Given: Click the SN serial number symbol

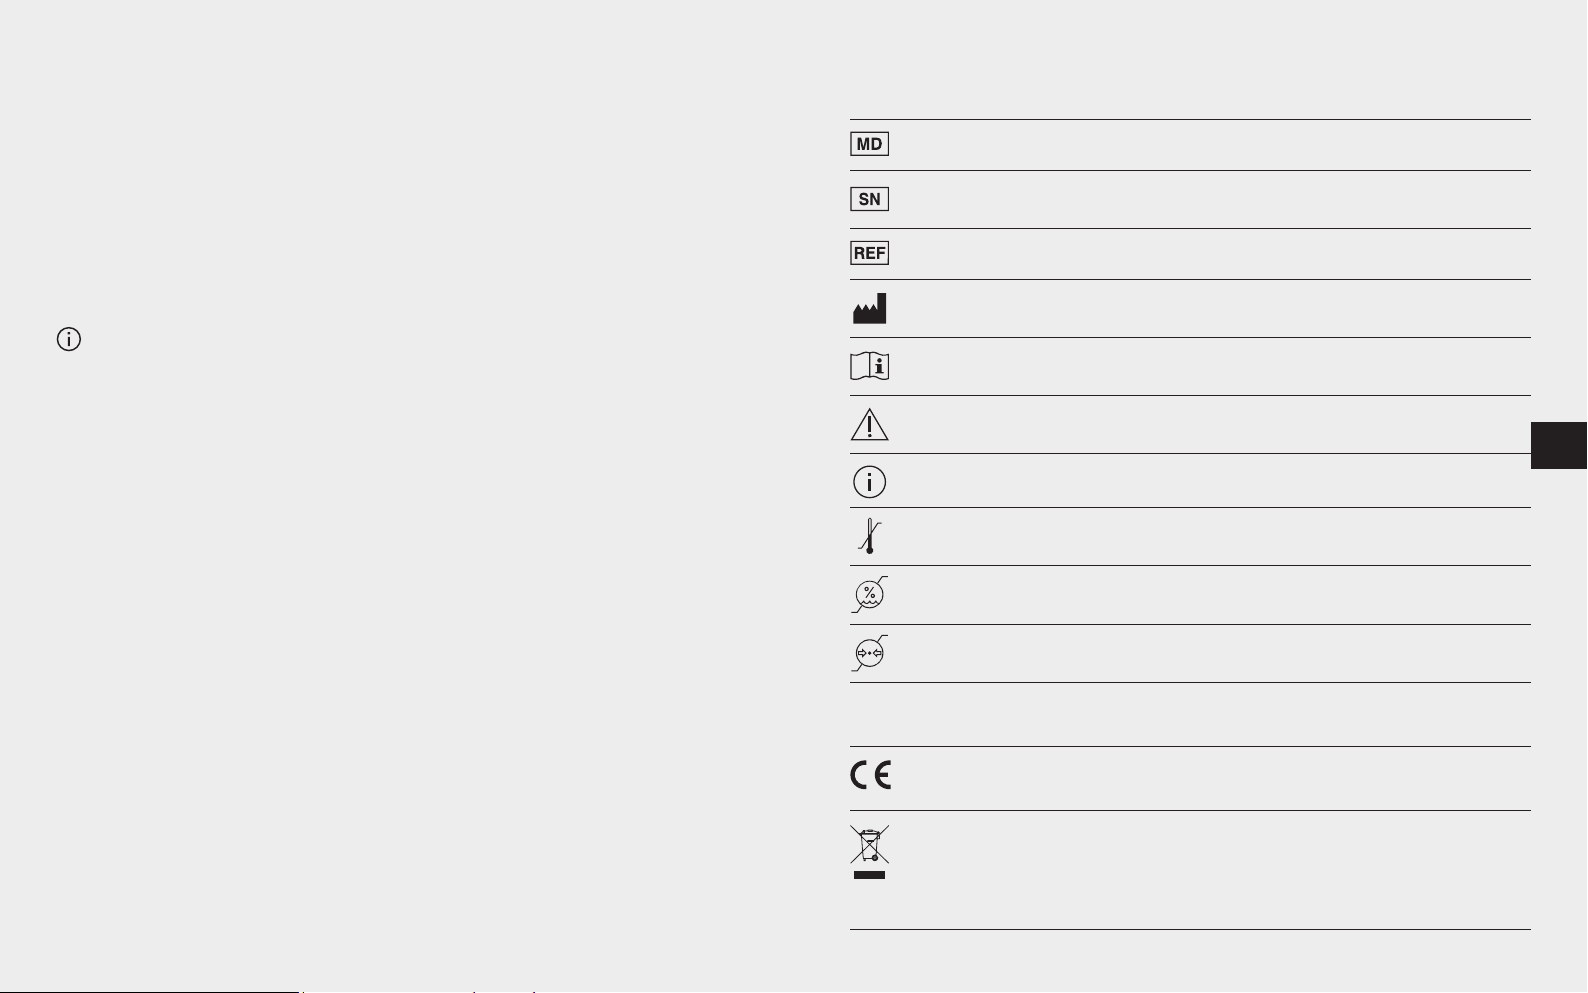Looking at the screenshot, I should click(x=869, y=199).
